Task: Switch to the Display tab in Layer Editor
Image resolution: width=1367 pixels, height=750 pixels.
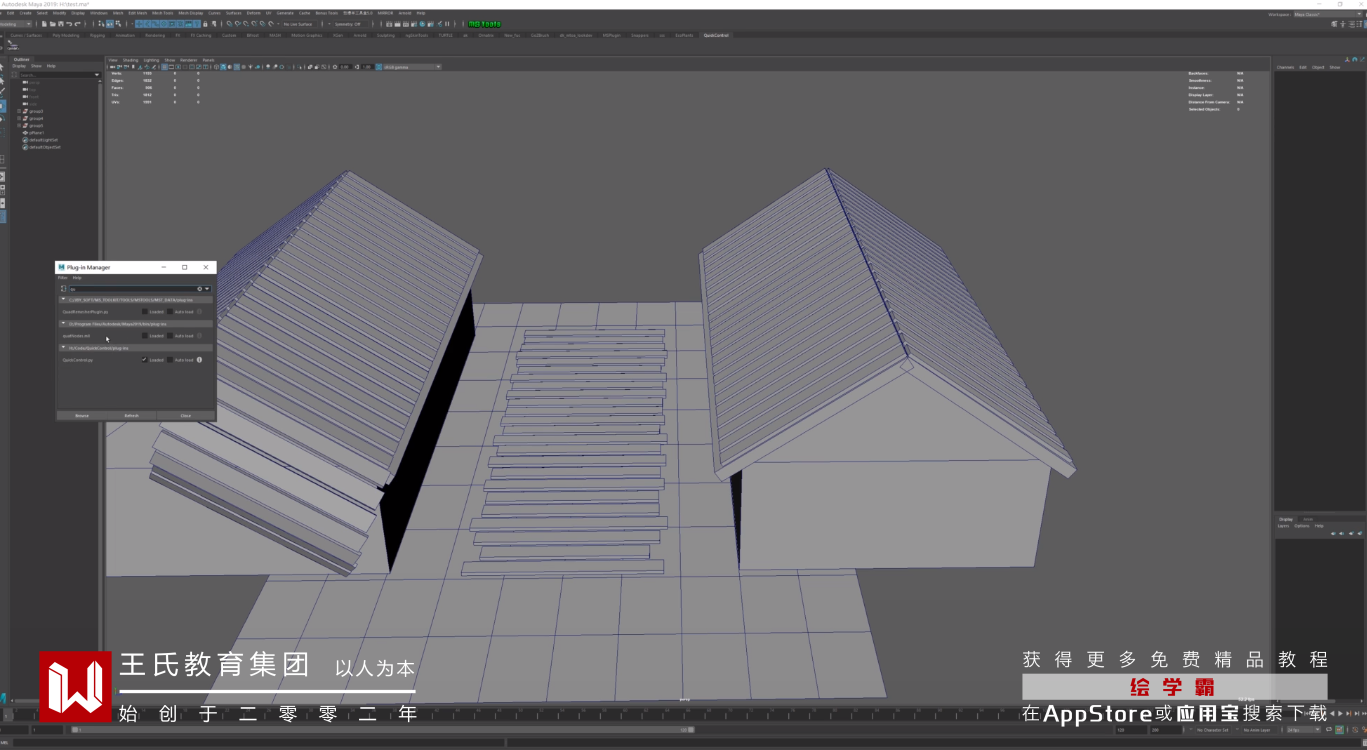Action: pos(1286,519)
